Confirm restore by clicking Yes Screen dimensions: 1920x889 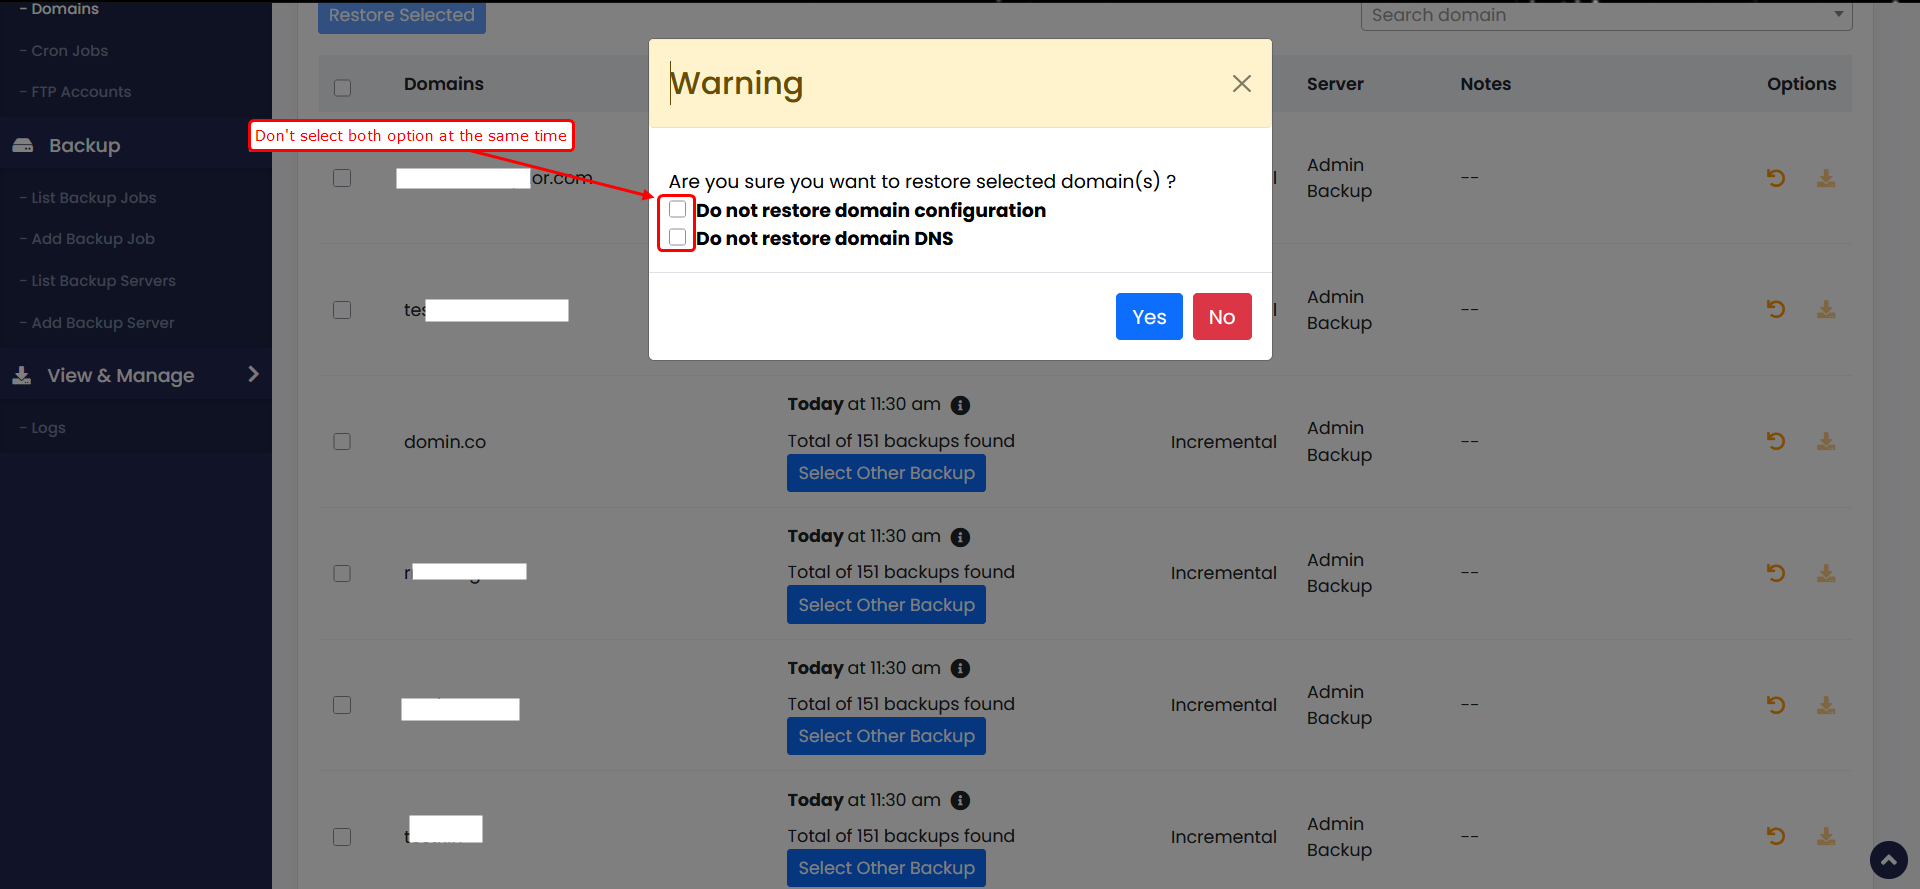(x=1148, y=317)
